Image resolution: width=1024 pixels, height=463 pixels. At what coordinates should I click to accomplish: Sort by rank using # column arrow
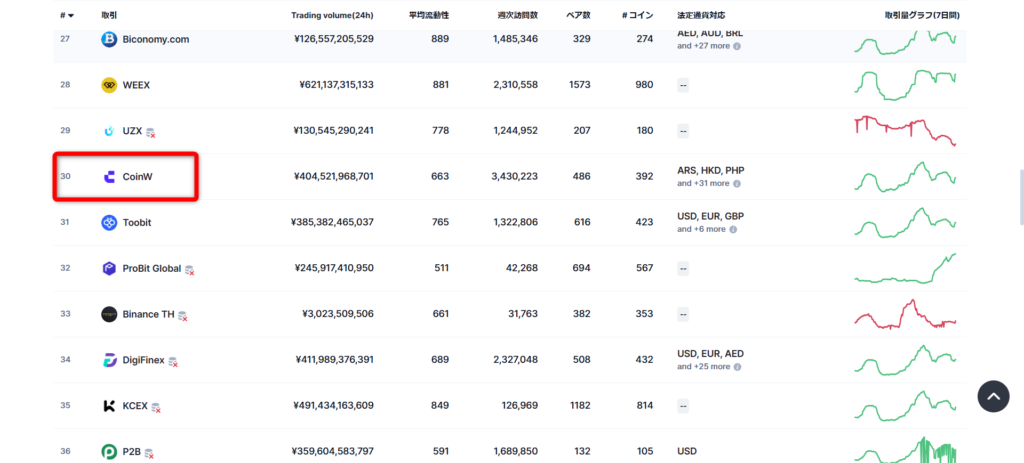[x=71, y=15]
